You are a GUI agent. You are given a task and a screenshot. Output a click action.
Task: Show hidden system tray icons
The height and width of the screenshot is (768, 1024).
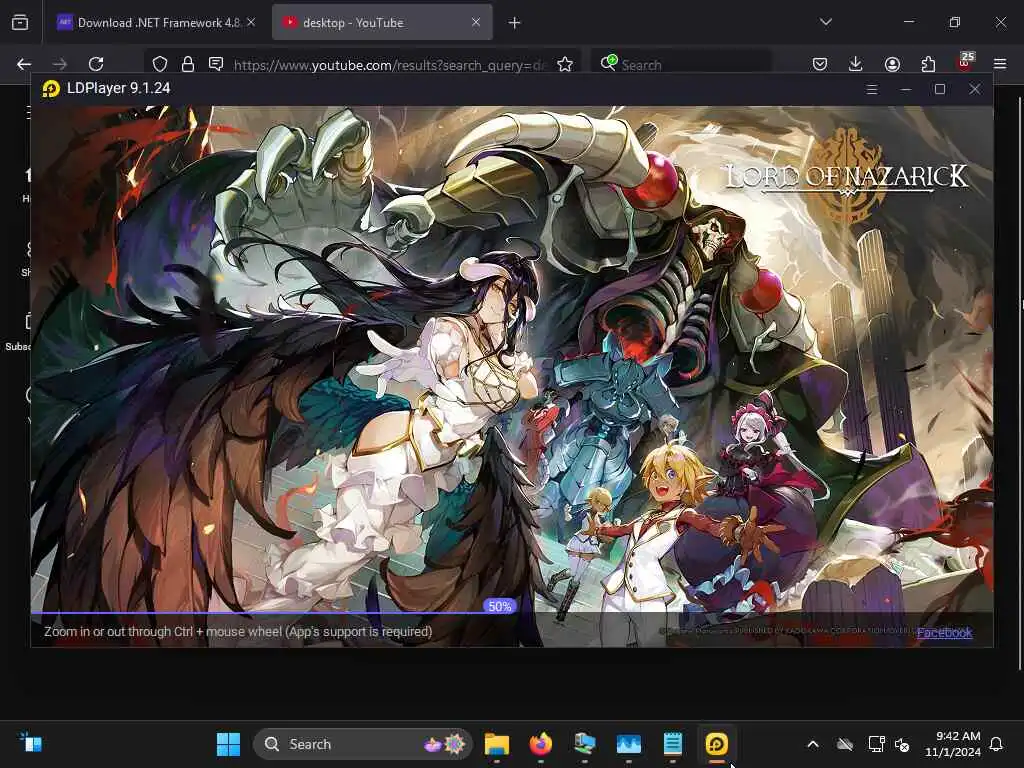(812, 744)
